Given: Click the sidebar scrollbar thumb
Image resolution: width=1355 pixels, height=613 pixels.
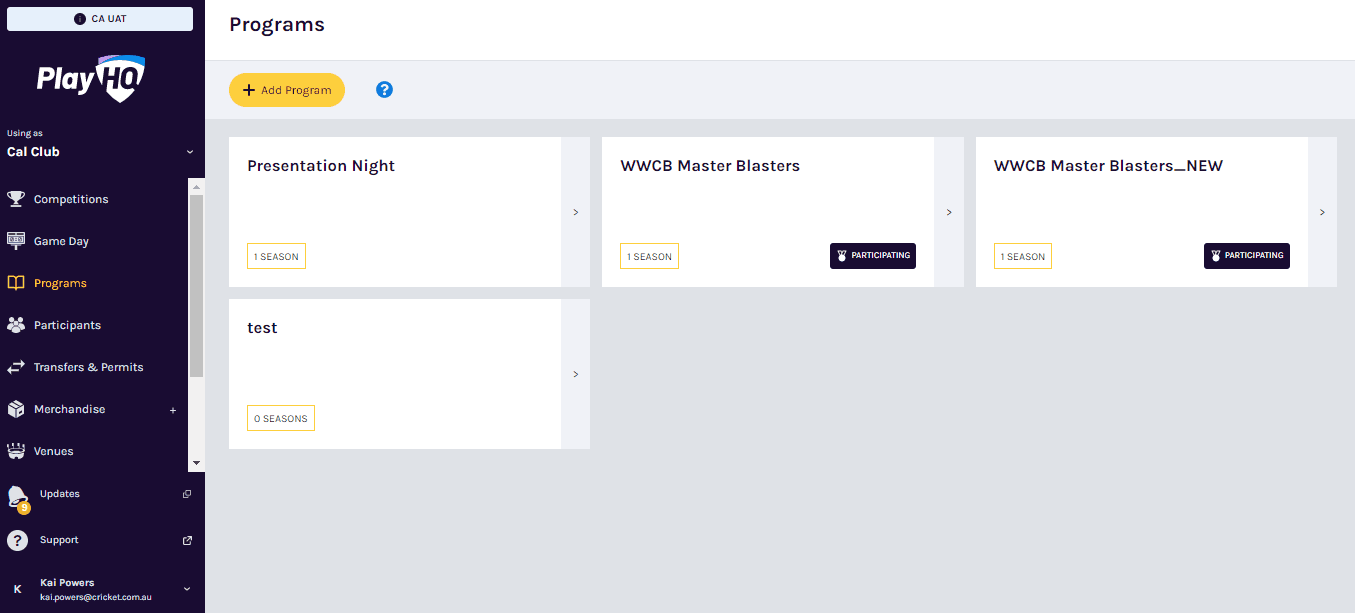Looking at the screenshot, I should [197, 285].
